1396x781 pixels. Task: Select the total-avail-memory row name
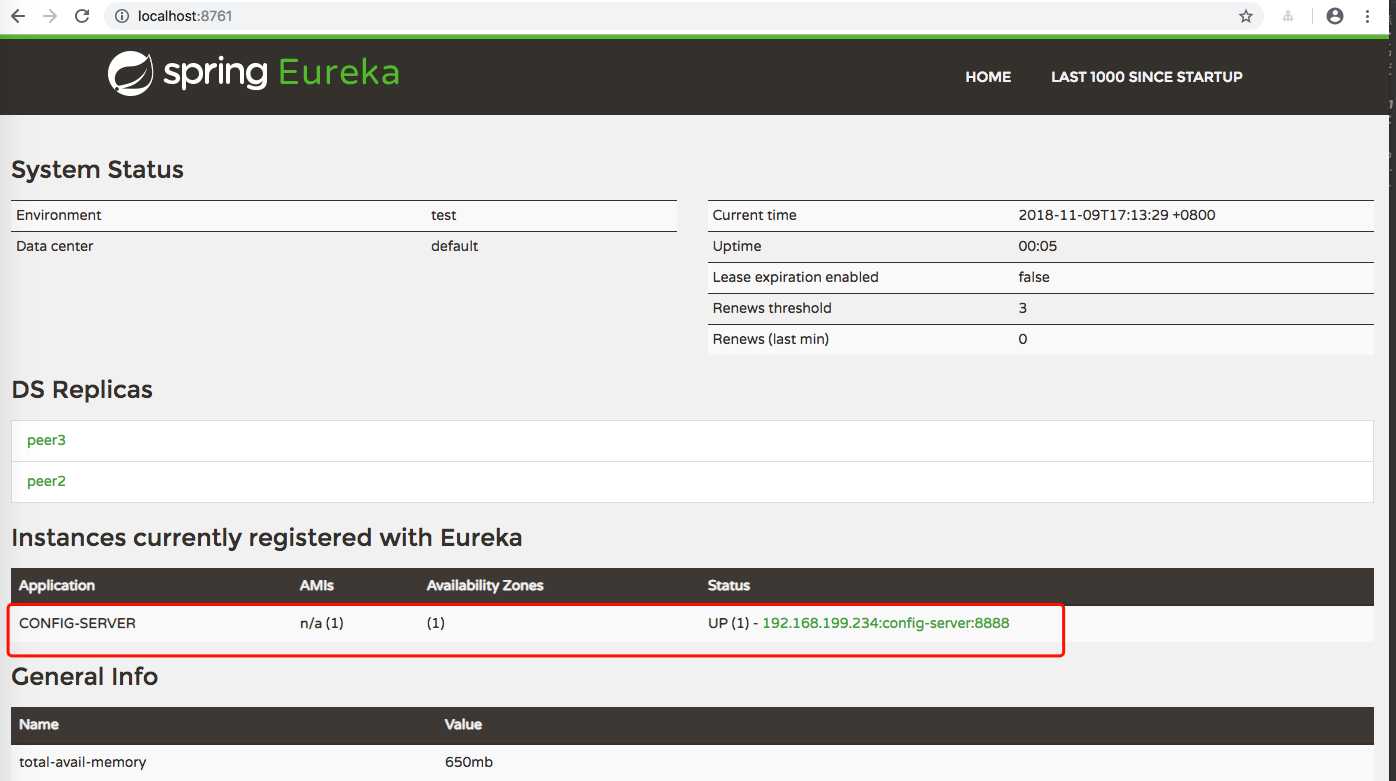[83, 762]
